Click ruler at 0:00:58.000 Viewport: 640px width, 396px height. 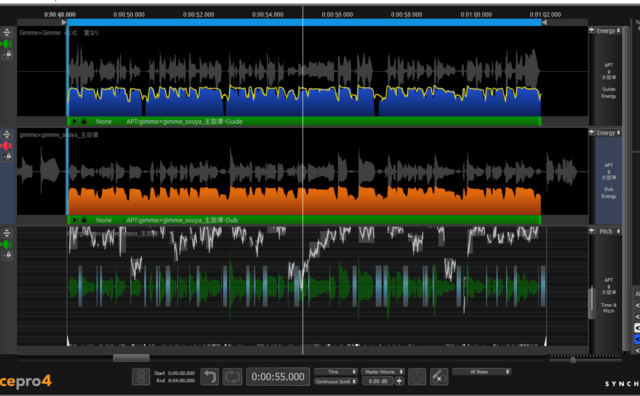(x=406, y=14)
